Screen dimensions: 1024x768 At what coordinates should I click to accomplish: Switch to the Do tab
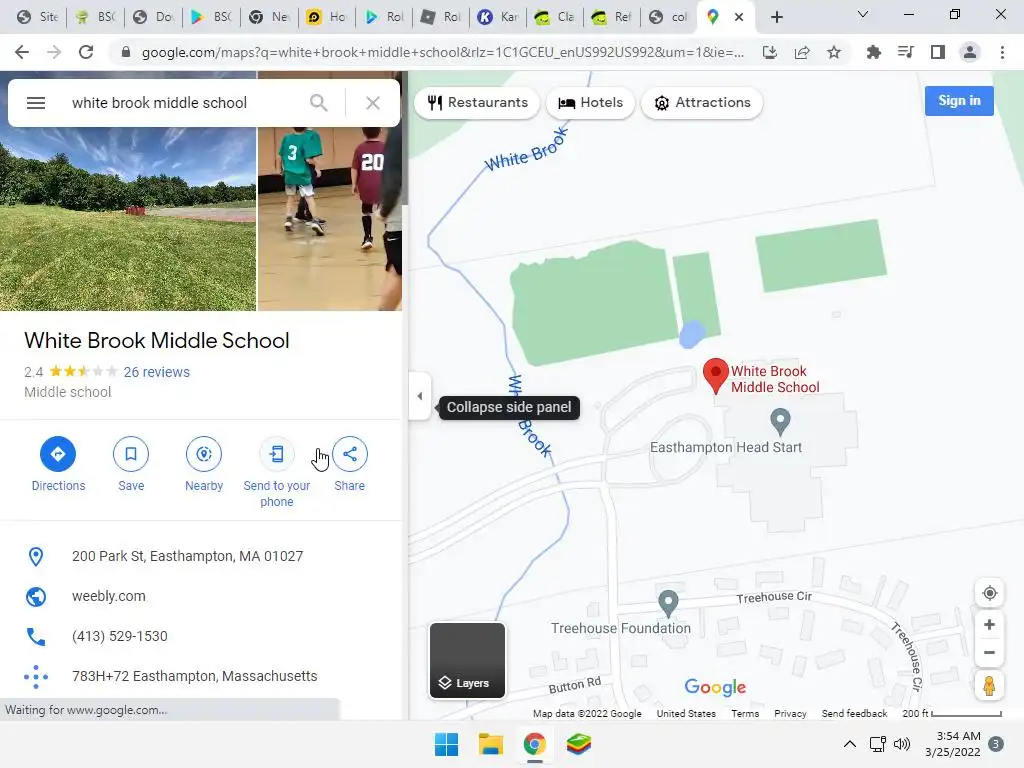153,17
